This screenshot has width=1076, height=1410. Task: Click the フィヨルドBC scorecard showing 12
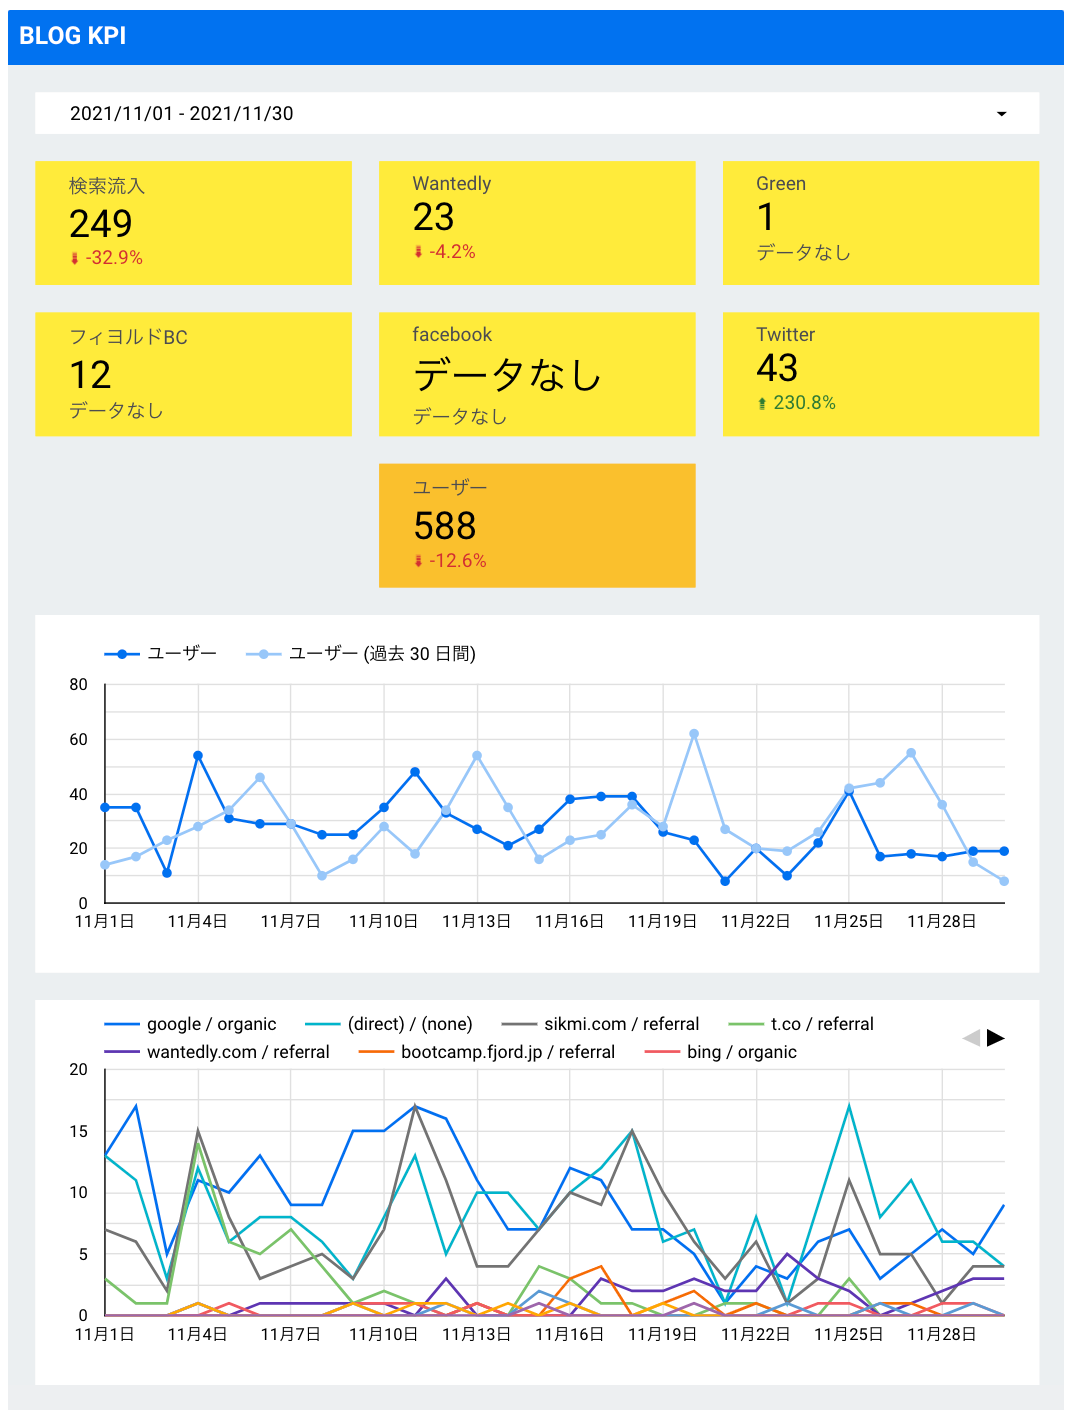click(x=193, y=374)
